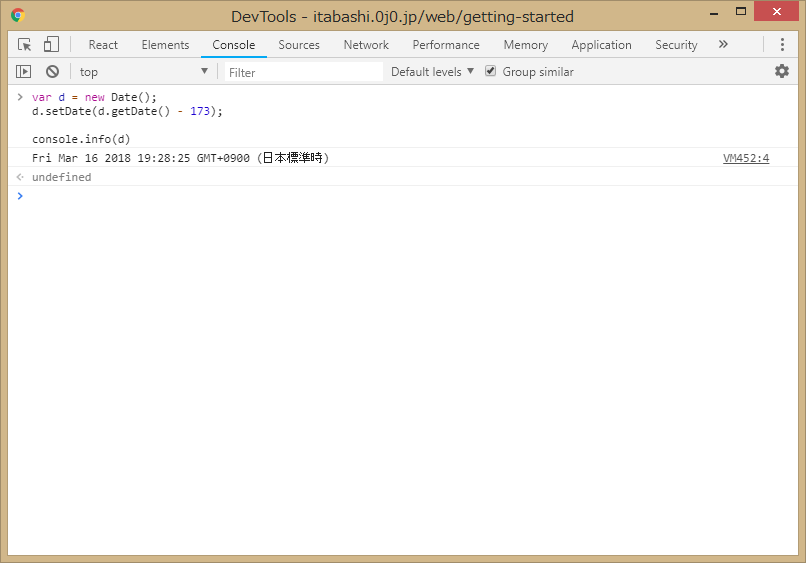Open the VM452:4 source link
The image size is (806, 563).
point(746,158)
